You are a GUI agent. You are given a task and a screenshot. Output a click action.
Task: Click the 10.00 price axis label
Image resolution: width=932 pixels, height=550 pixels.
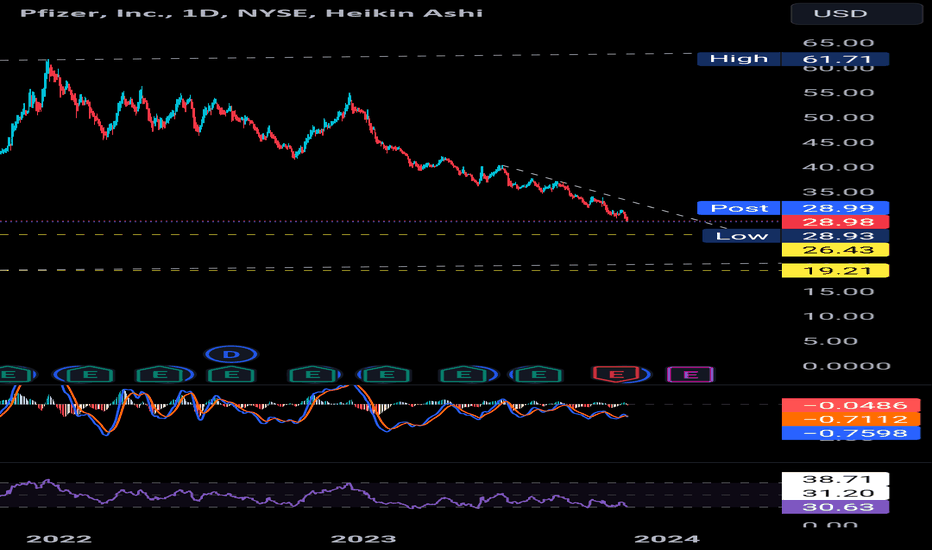[838, 316]
